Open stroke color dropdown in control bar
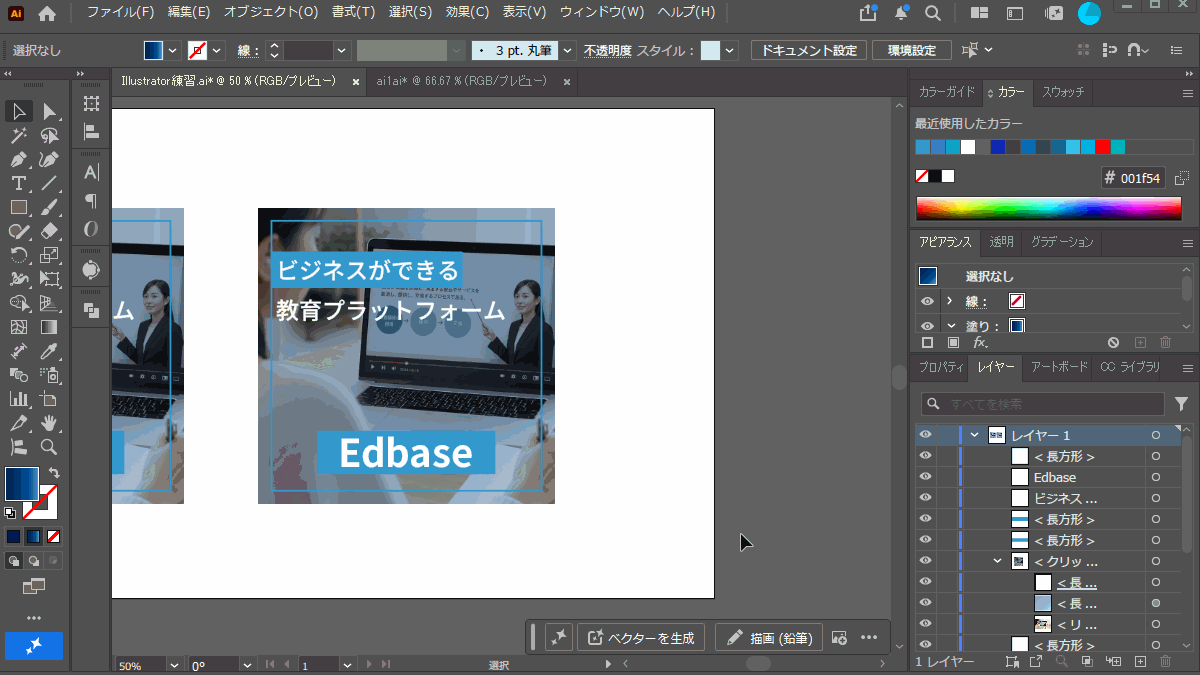1200x675 pixels. click(x=217, y=50)
